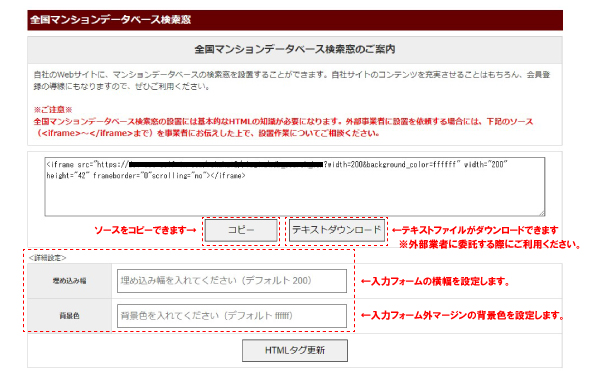Click the <詳細設定> section label

tap(47, 258)
